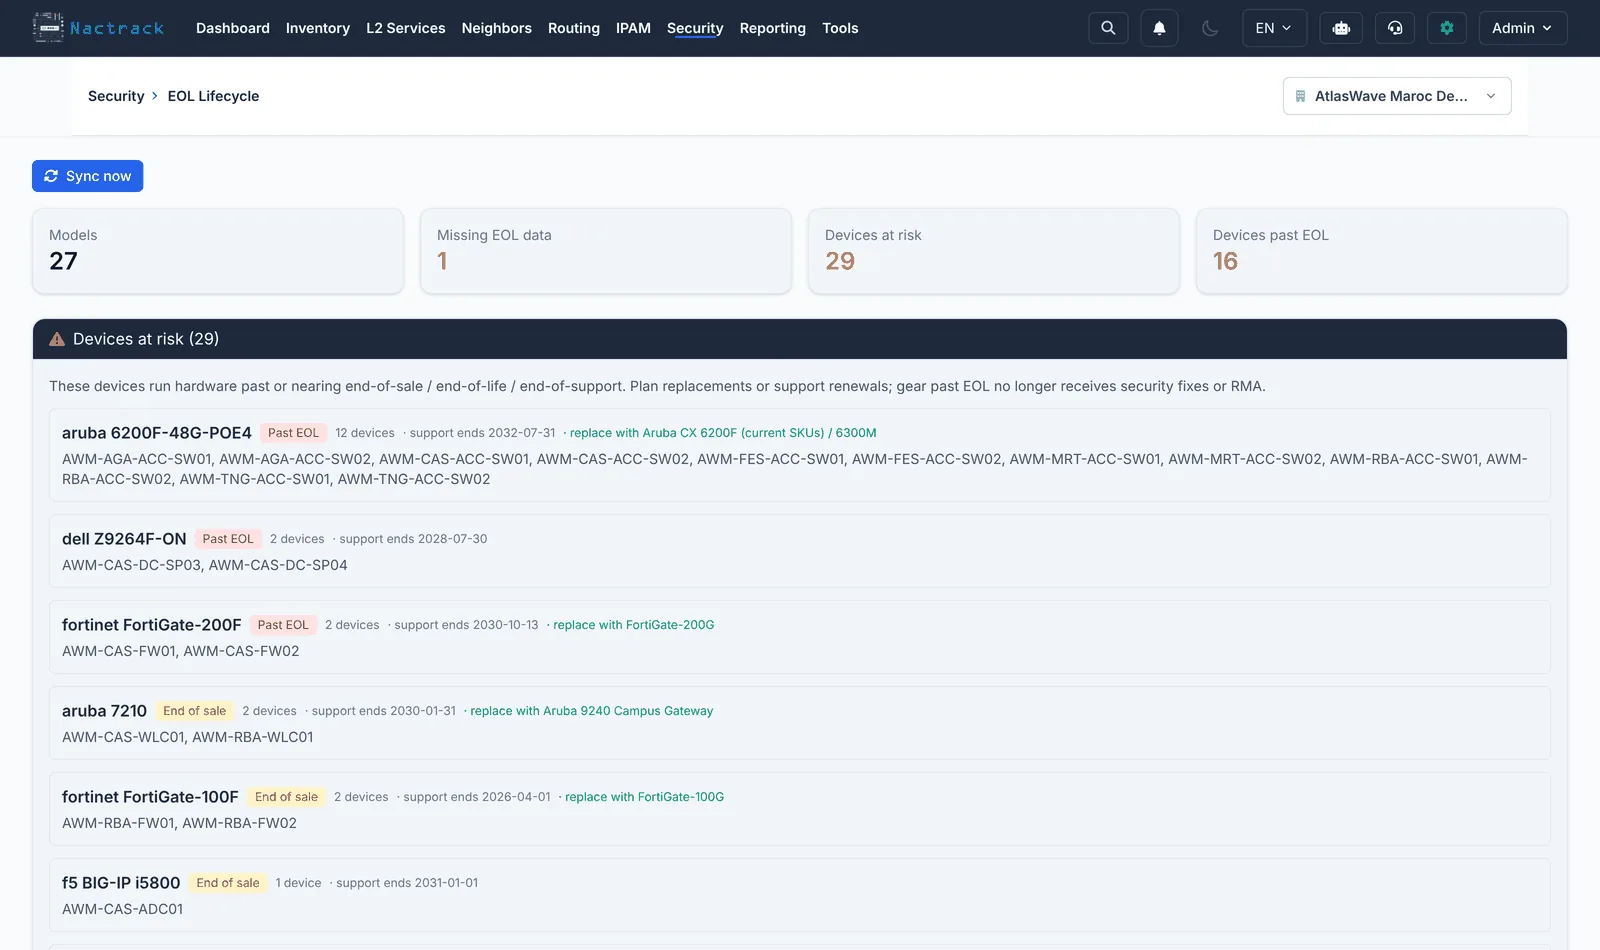The width and height of the screenshot is (1600, 950).
Task: Click the warning triangle icon in Devices at risk header
Action: (57, 339)
